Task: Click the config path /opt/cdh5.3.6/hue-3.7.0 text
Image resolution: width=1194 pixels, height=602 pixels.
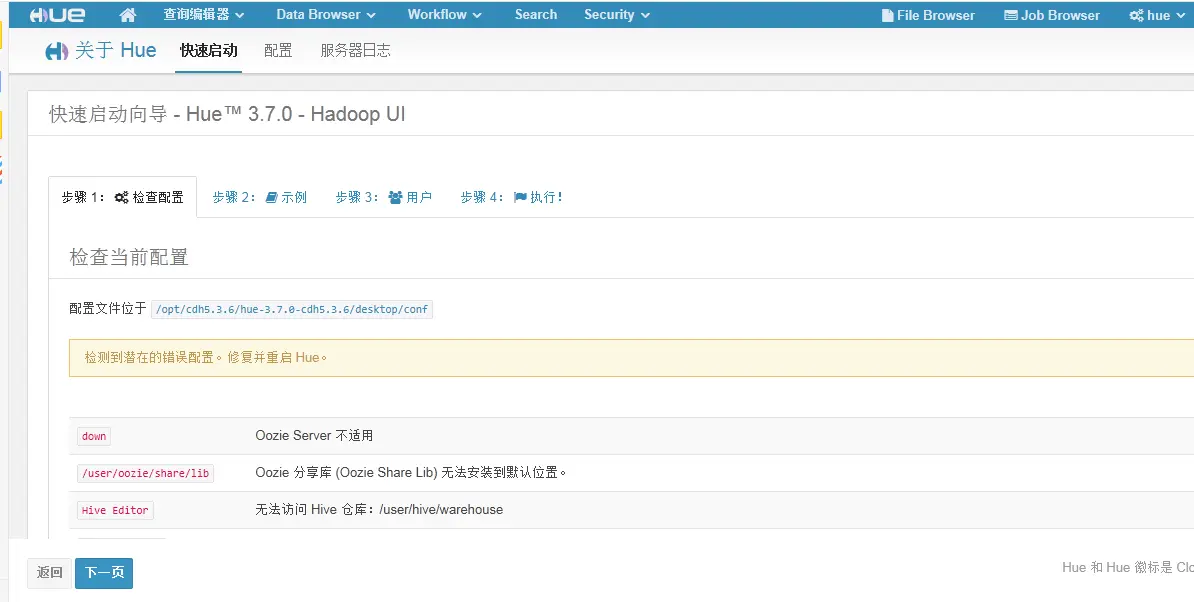Action: pos(292,309)
